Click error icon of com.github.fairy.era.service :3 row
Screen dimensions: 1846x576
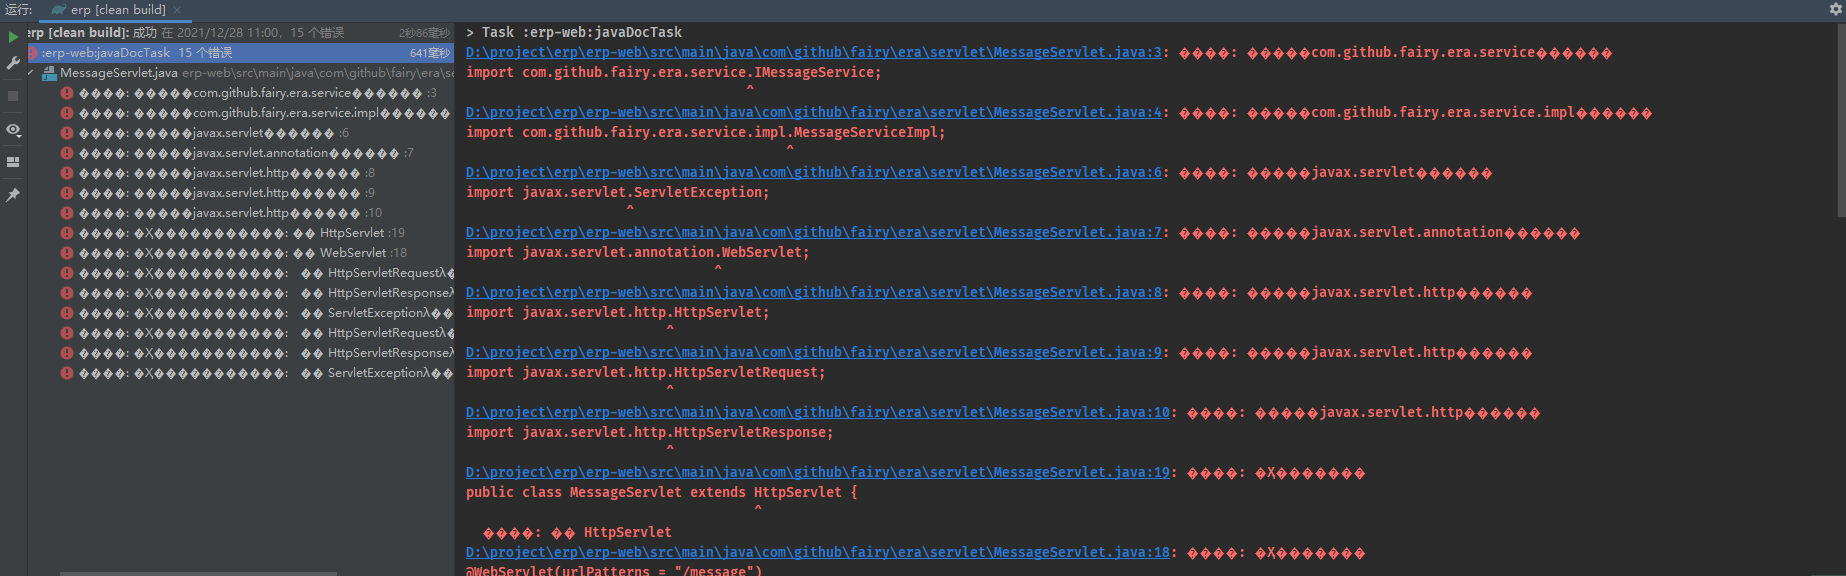(x=67, y=93)
